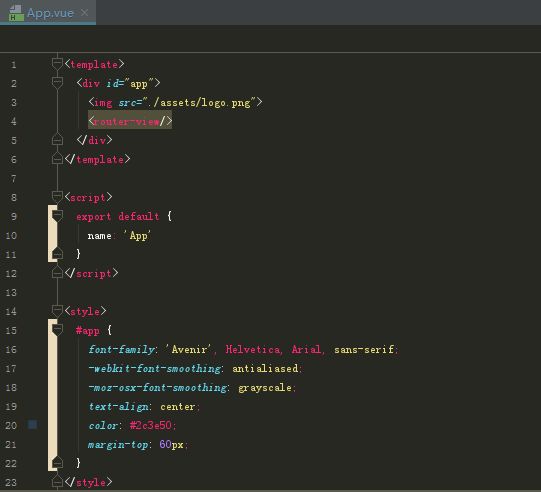Collapse the div id="app" fold marker
This screenshot has height=492, width=541.
pos(57,83)
